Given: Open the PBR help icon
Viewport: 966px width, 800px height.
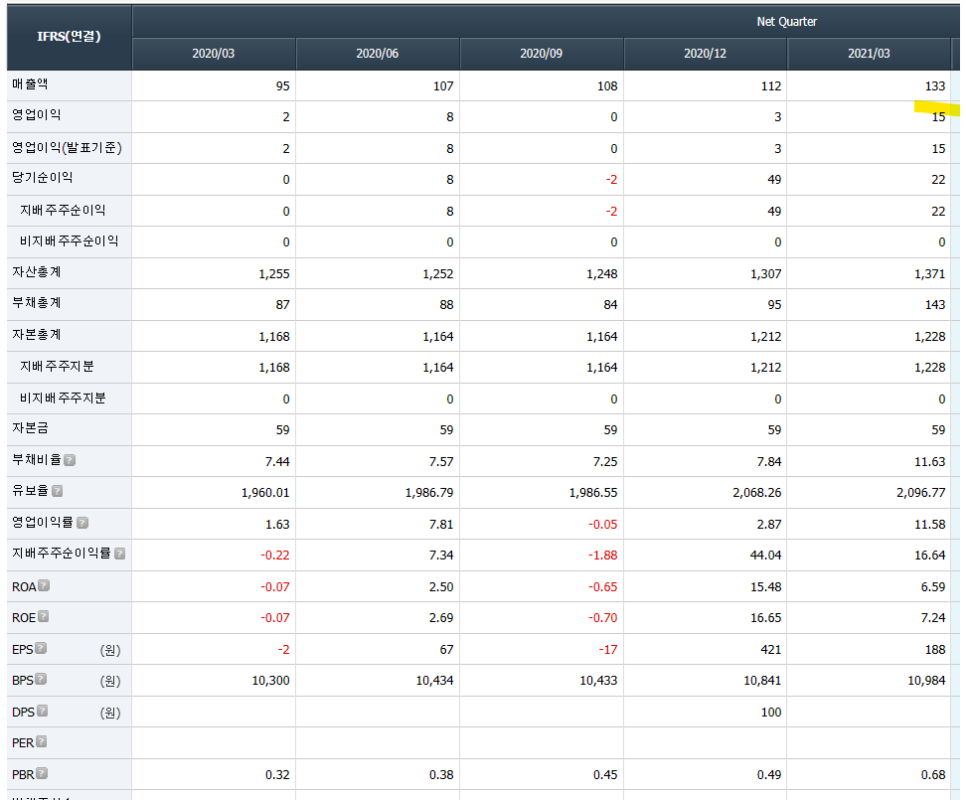Looking at the screenshot, I should click(42, 774).
